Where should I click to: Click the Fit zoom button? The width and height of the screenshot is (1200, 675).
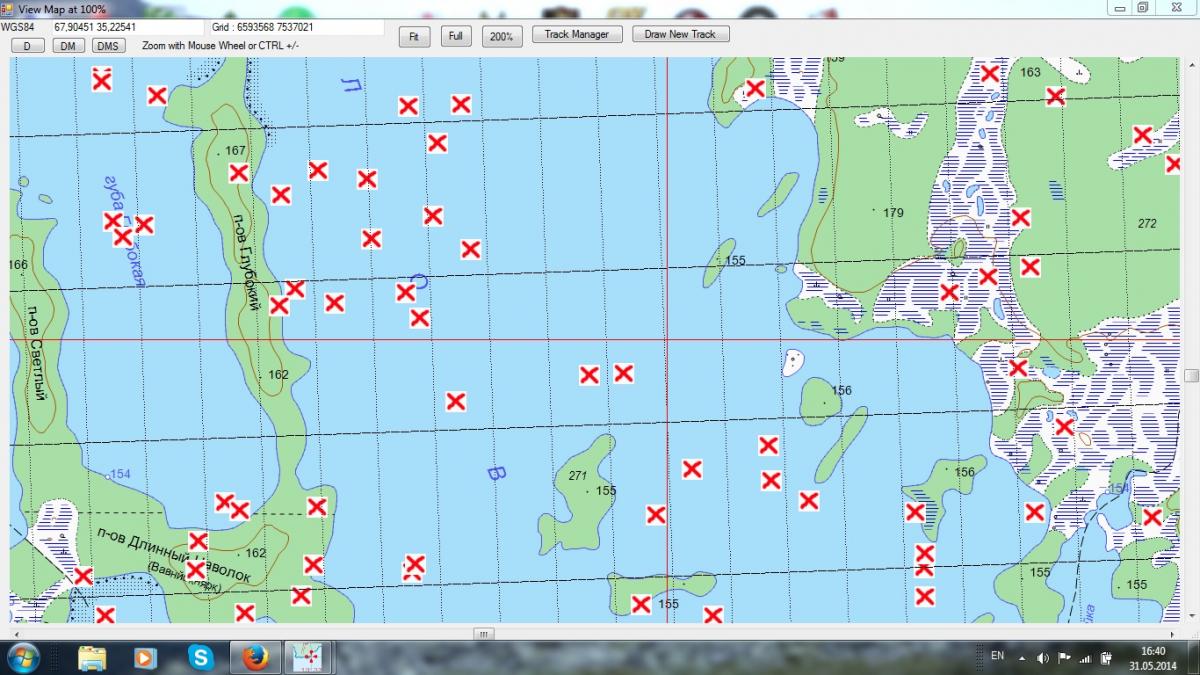pyautogui.click(x=414, y=36)
